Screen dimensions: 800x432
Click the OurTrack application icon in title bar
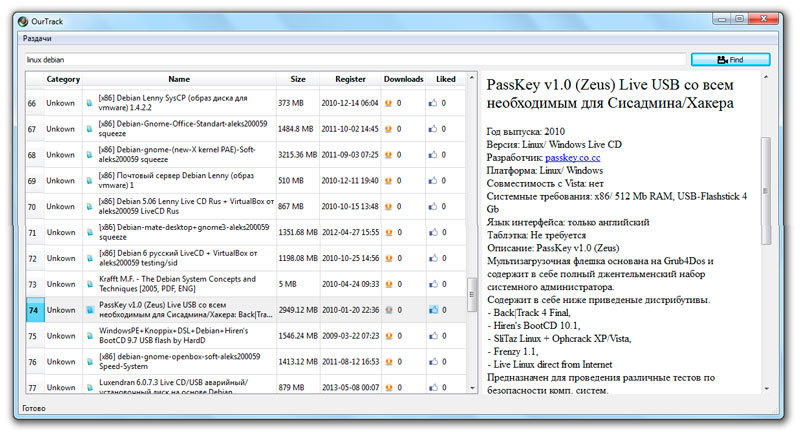(23, 21)
